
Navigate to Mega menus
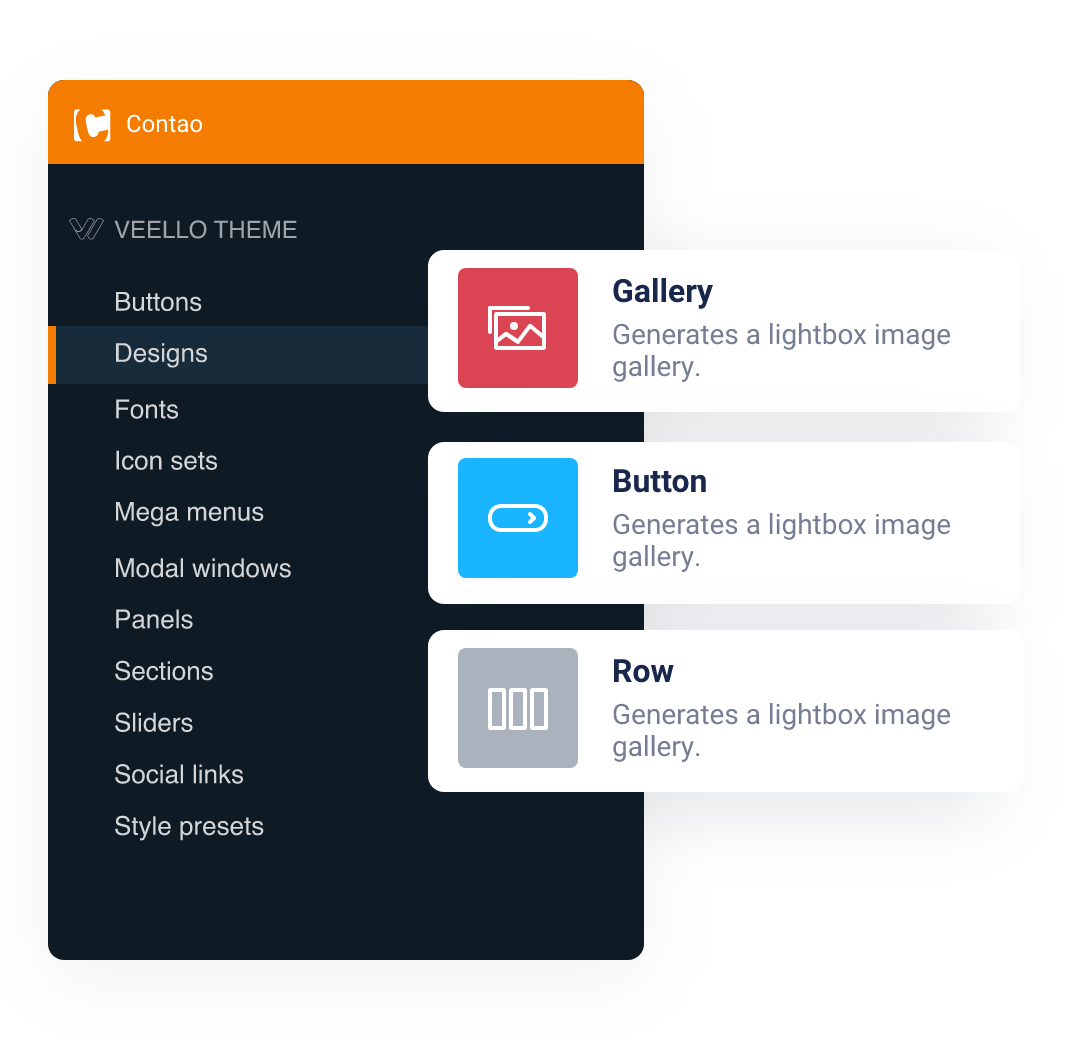pos(189,513)
